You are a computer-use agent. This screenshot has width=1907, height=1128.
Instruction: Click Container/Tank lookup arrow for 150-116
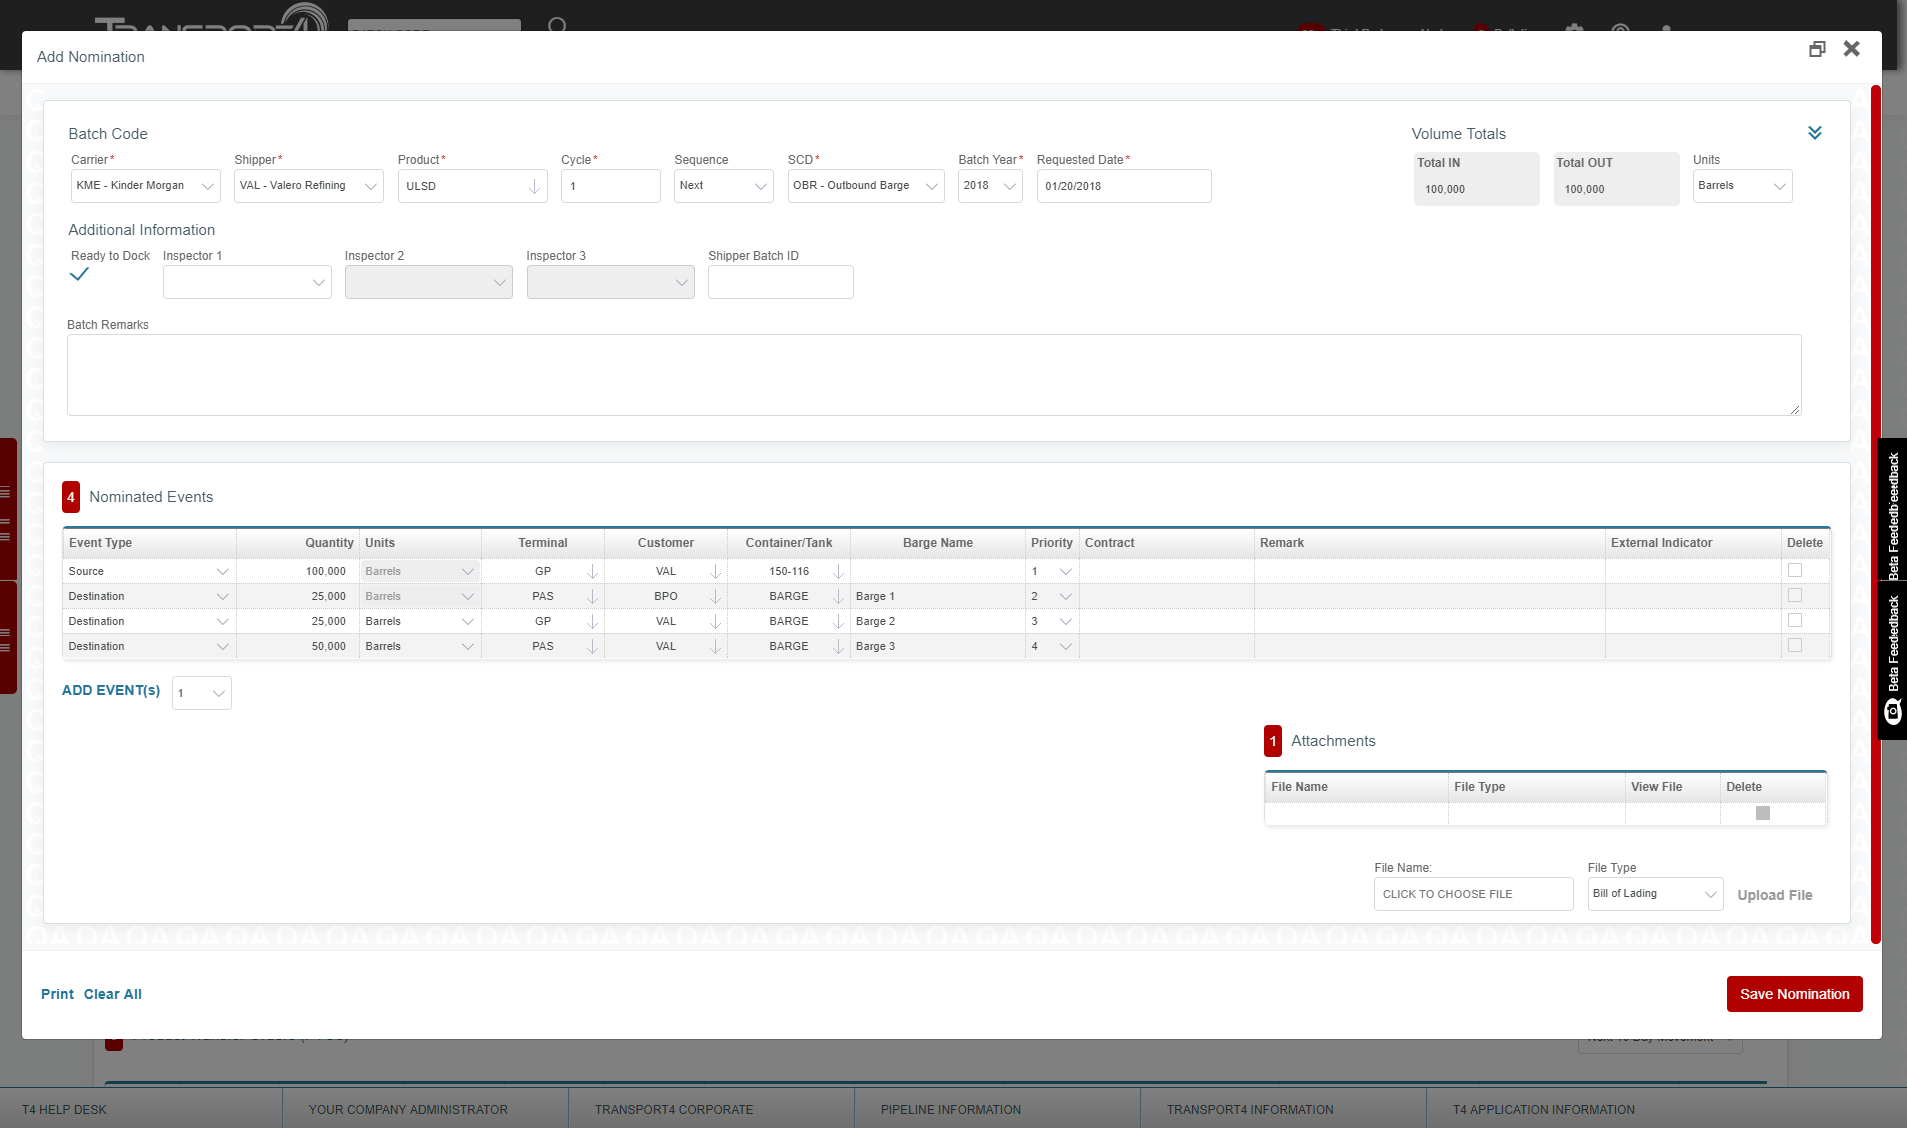pos(838,571)
